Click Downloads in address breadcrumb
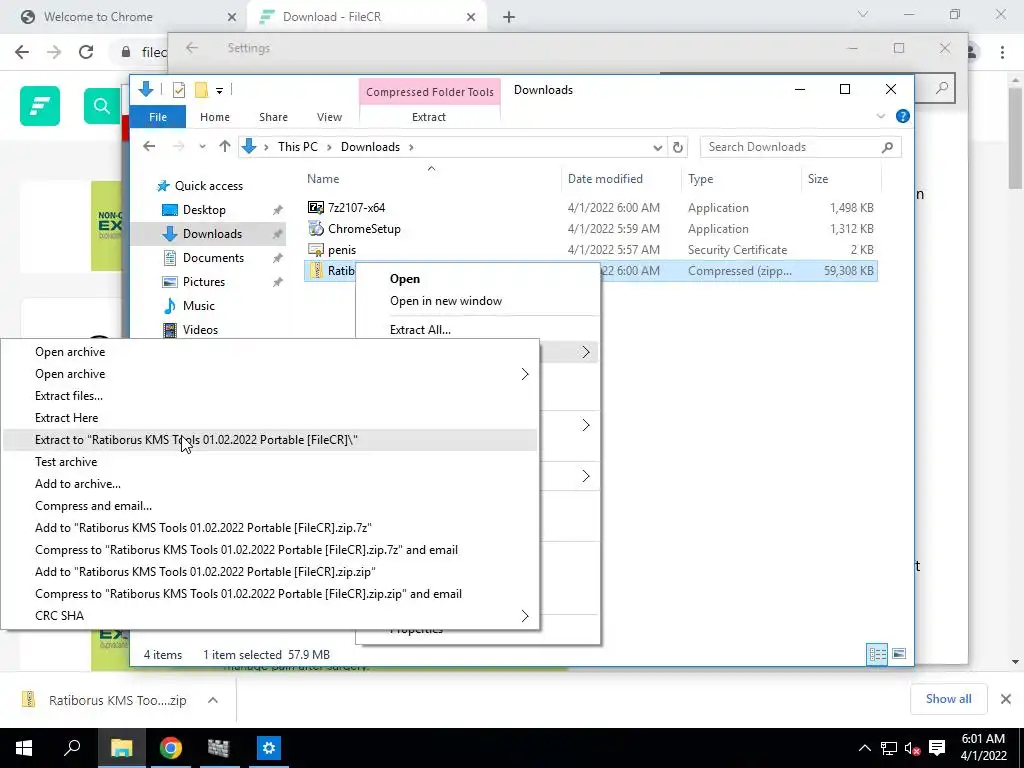Viewport: 1024px width, 768px height. [x=370, y=147]
